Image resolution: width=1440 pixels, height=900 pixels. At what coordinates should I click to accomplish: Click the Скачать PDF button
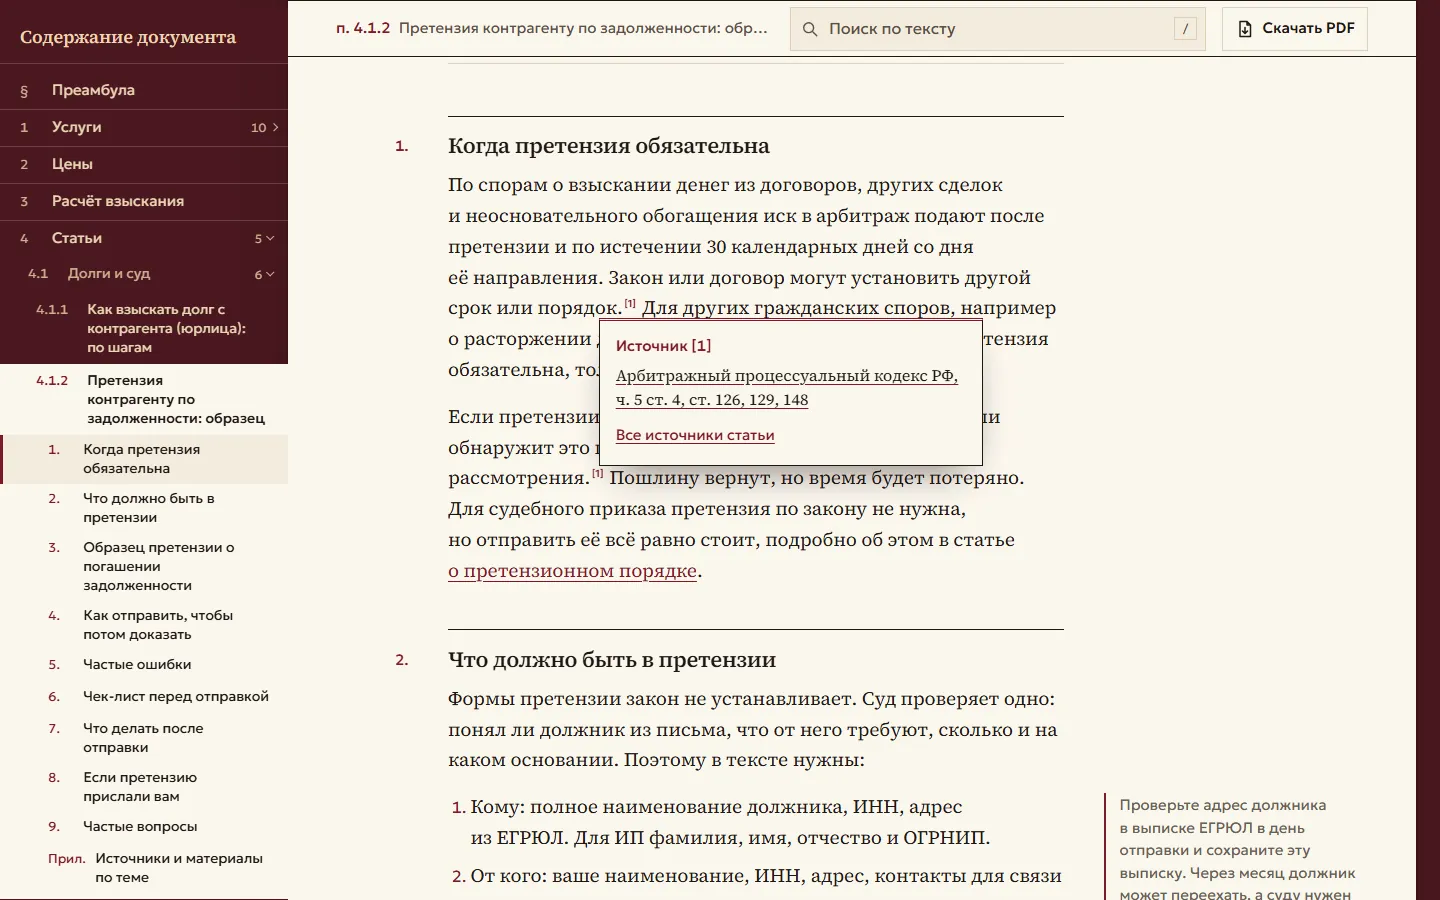(1294, 29)
